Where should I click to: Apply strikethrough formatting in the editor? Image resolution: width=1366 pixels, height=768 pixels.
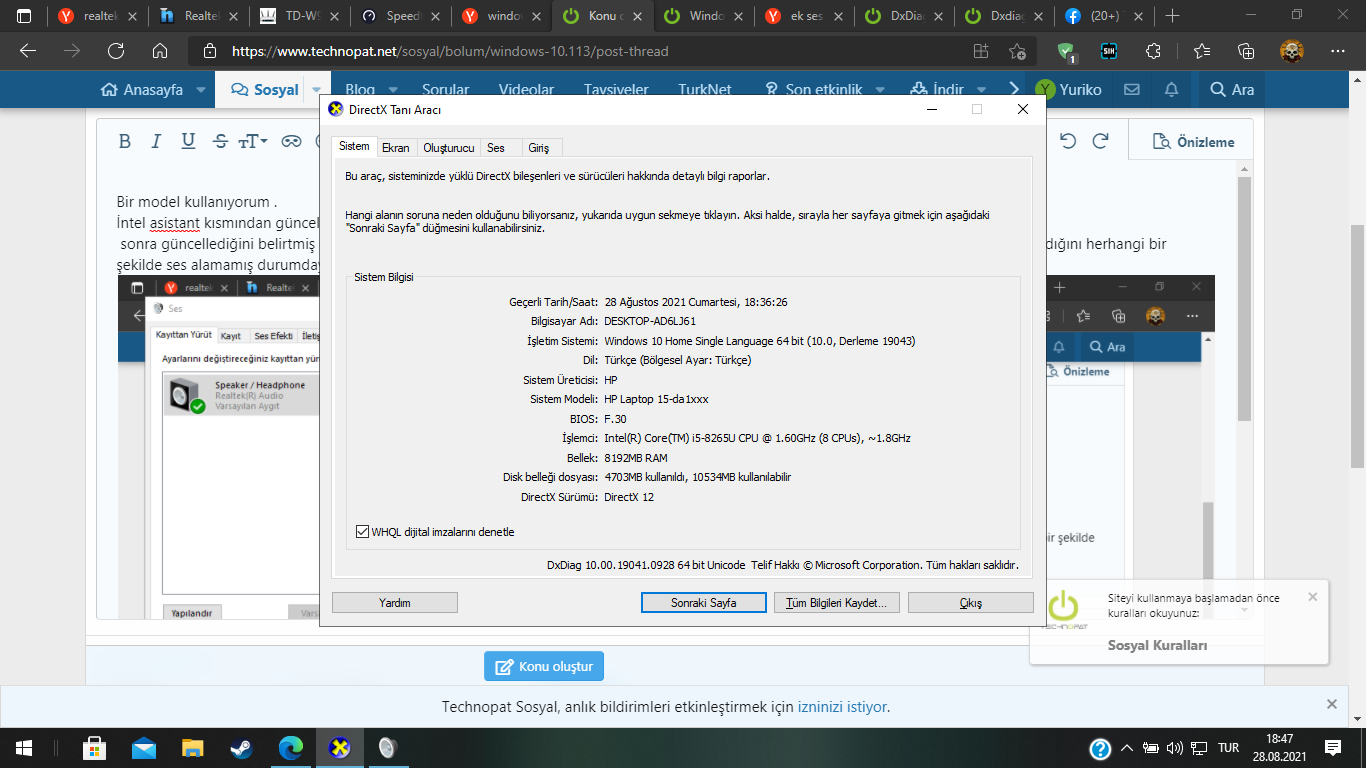(x=220, y=142)
